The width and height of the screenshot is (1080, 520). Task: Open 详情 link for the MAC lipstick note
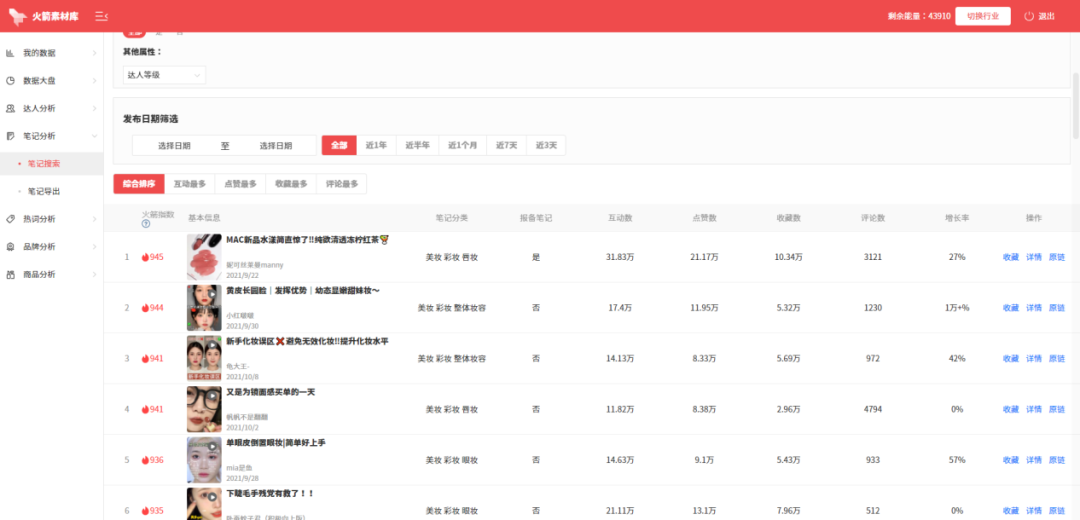tap(1033, 257)
